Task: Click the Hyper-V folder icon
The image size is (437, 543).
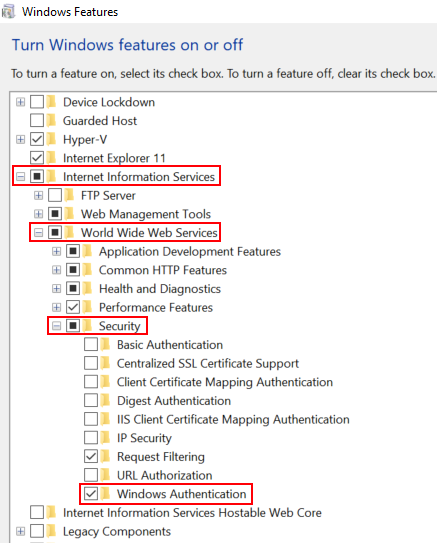Action: [52, 139]
